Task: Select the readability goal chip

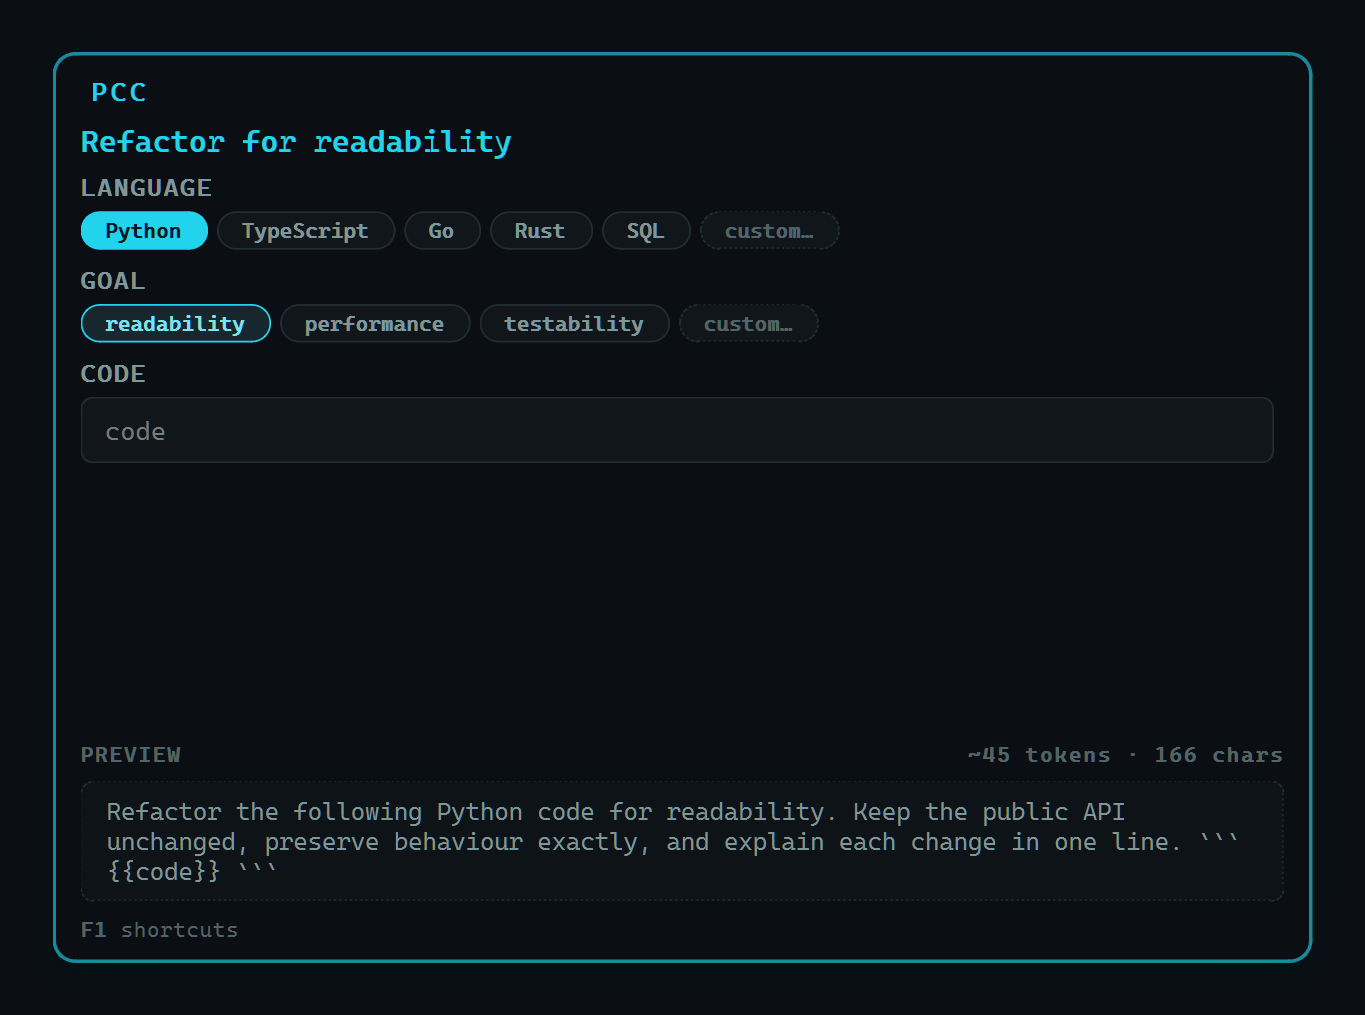Action: tap(176, 324)
